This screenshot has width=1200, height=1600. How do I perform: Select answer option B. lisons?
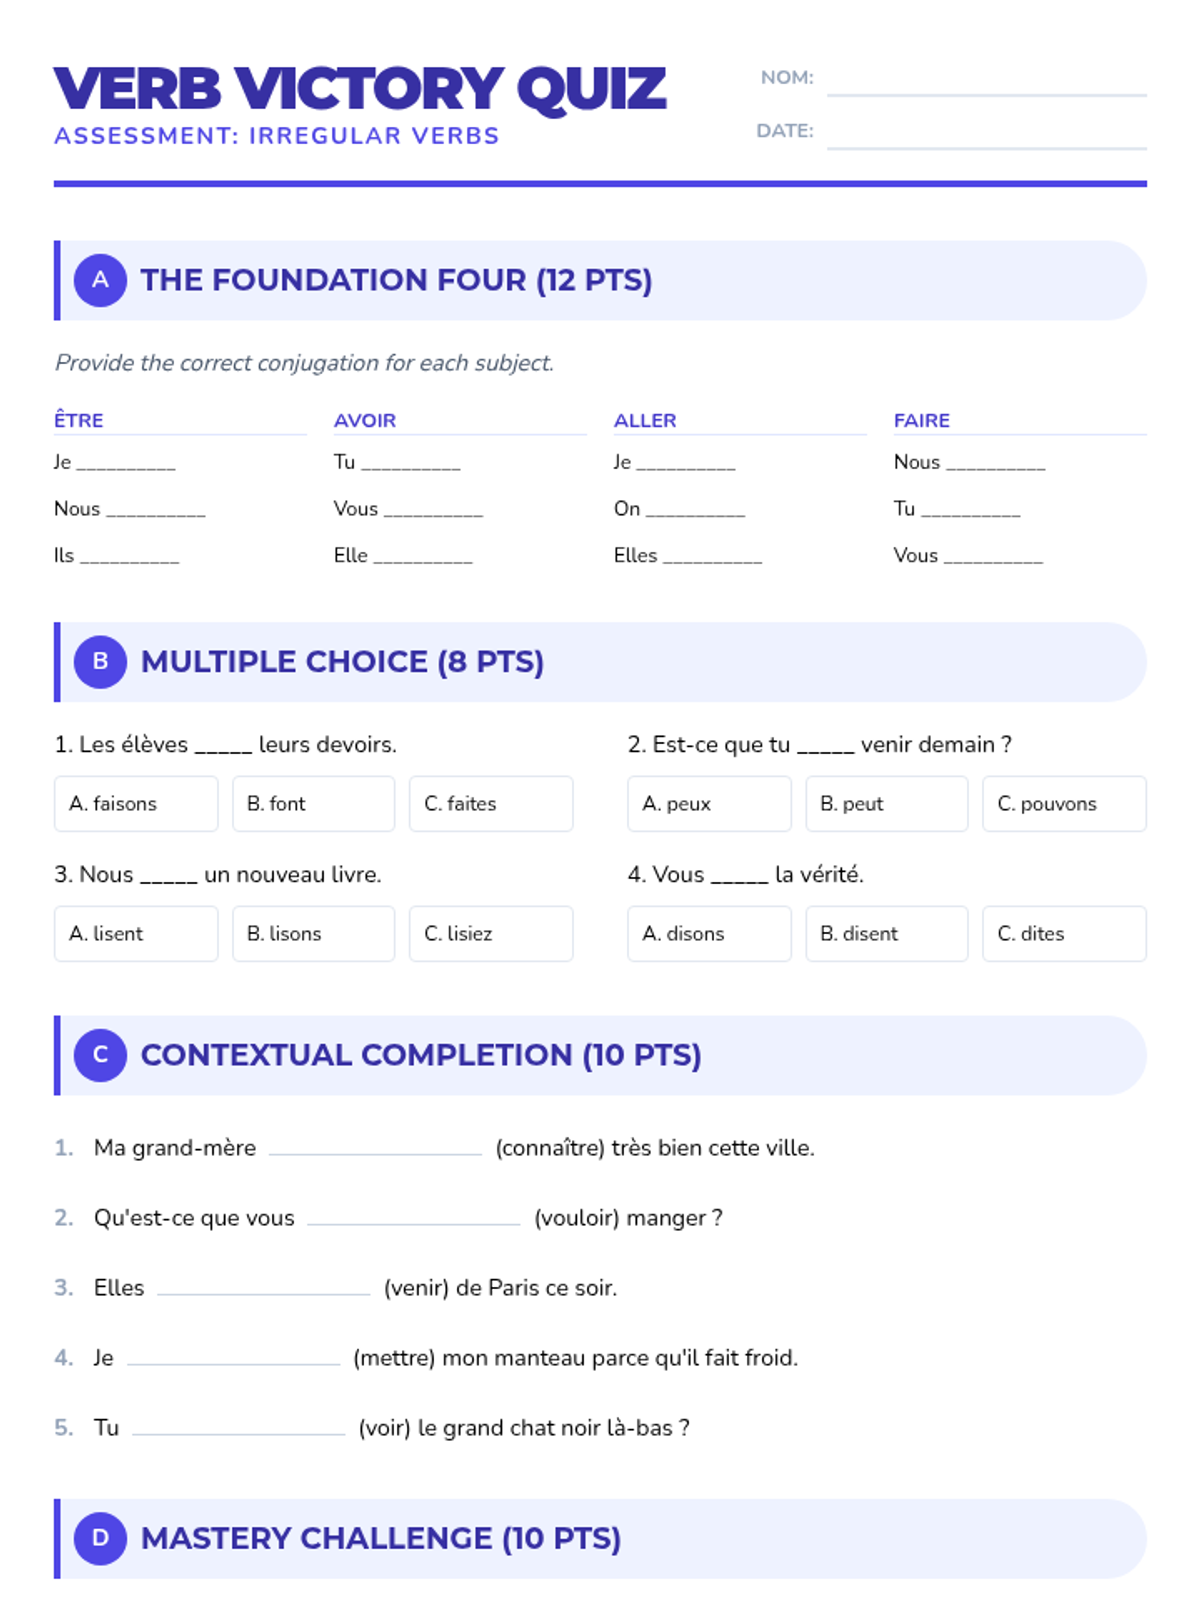pyautogui.click(x=314, y=934)
